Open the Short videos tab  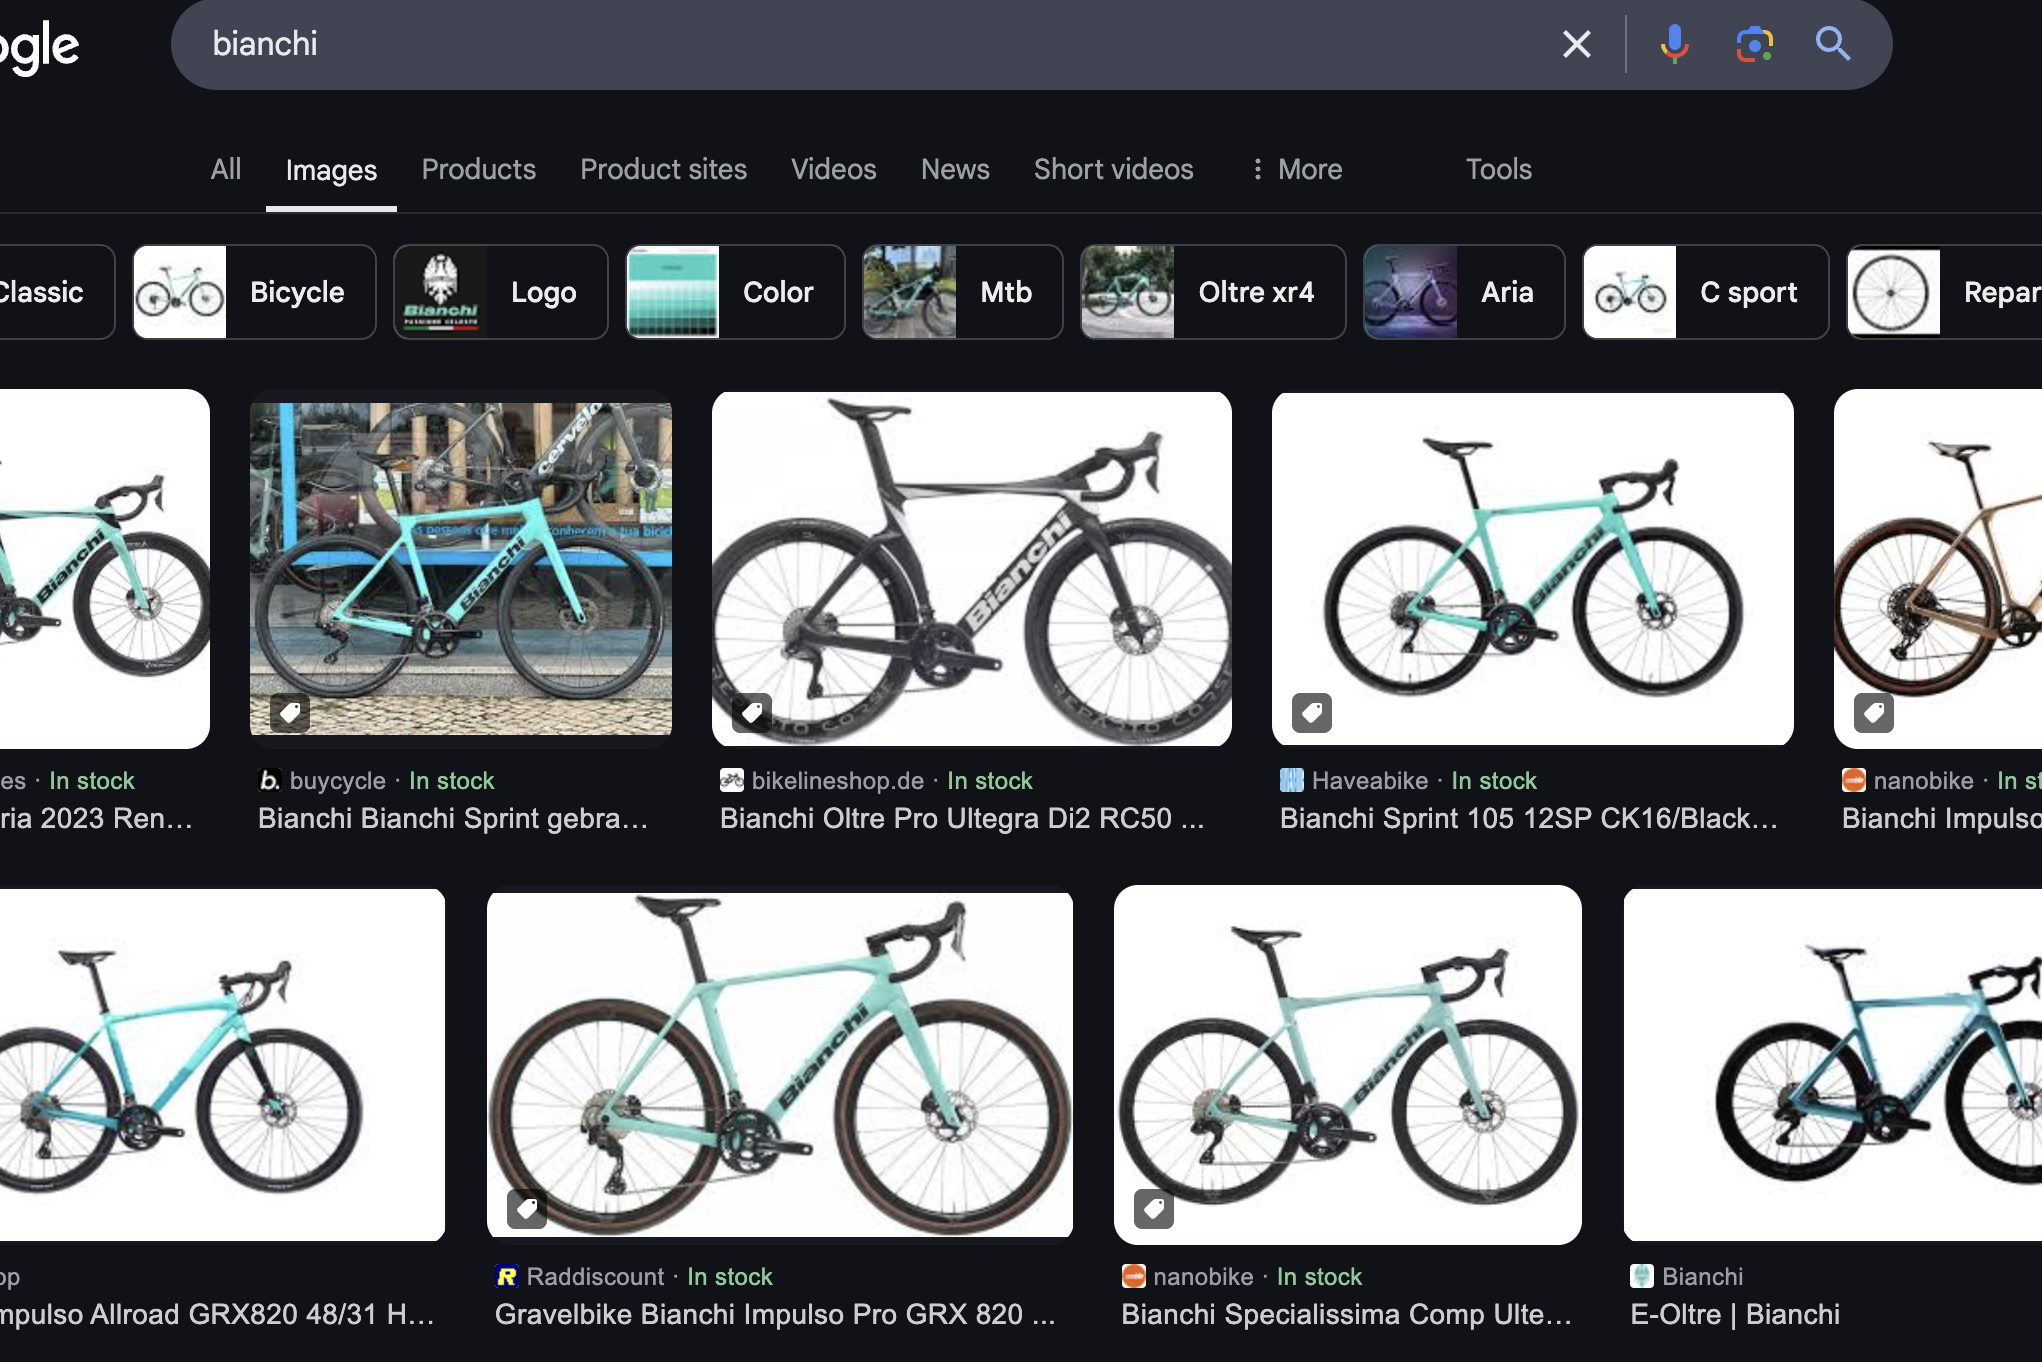pyautogui.click(x=1113, y=169)
